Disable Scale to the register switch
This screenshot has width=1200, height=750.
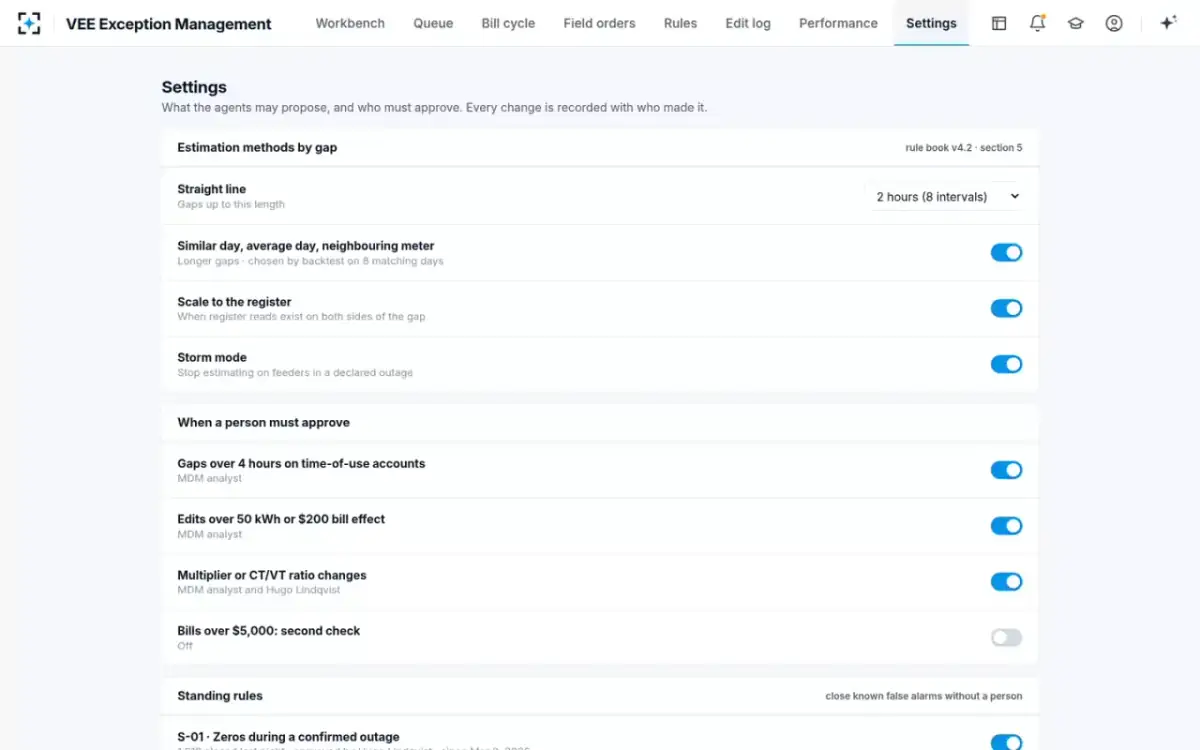1006,308
